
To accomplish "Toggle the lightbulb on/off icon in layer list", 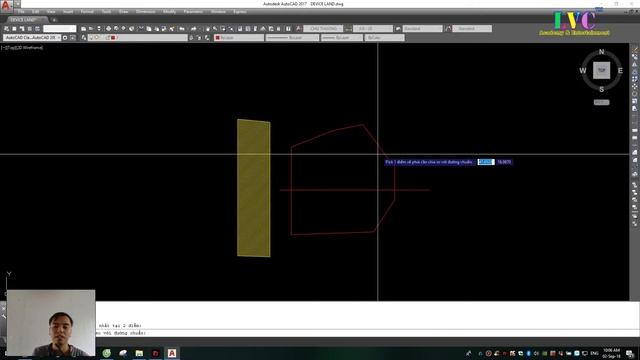I will 91,38.
